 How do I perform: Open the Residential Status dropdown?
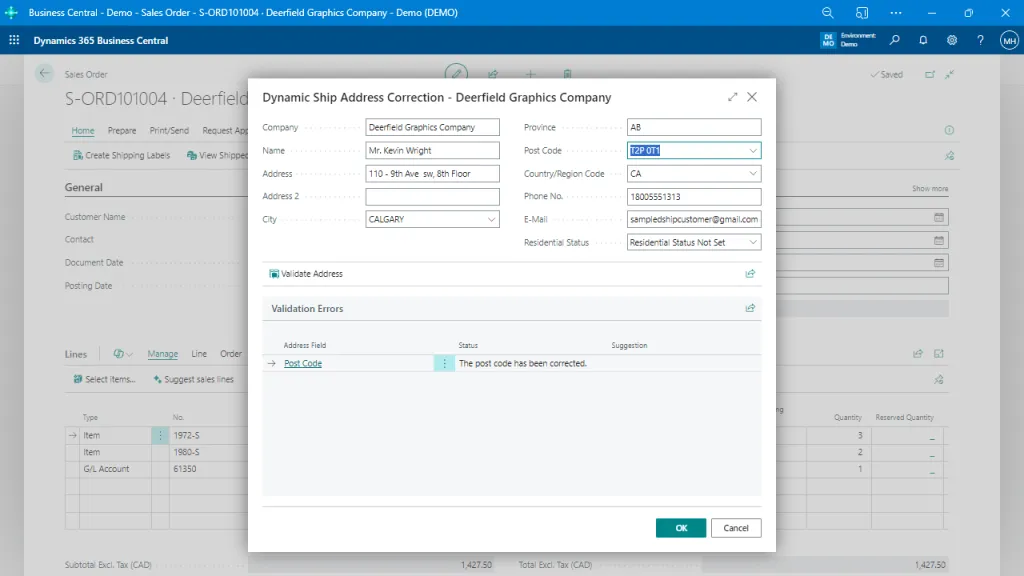coord(752,241)
